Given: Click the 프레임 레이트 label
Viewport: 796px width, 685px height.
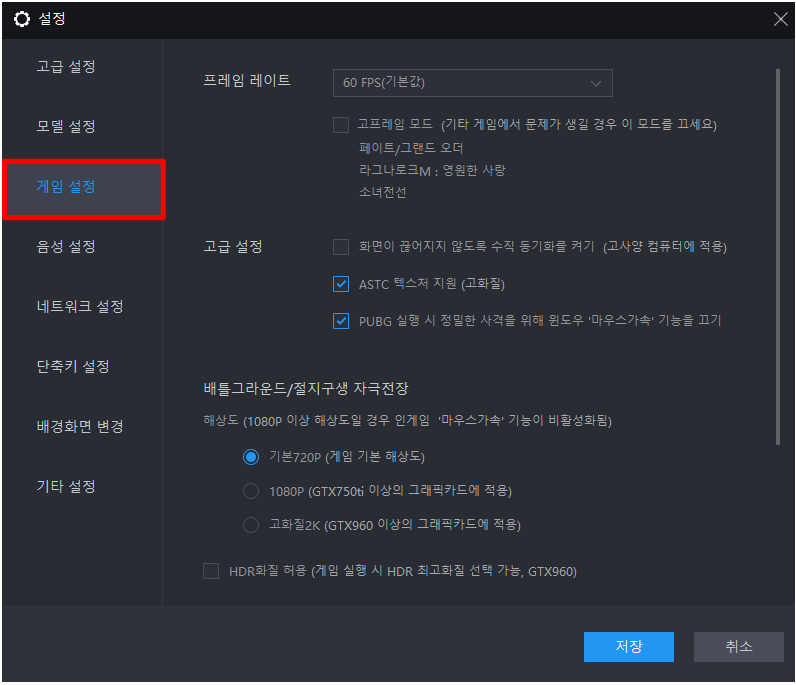Looking at the screenshot, I should (247, 81).
